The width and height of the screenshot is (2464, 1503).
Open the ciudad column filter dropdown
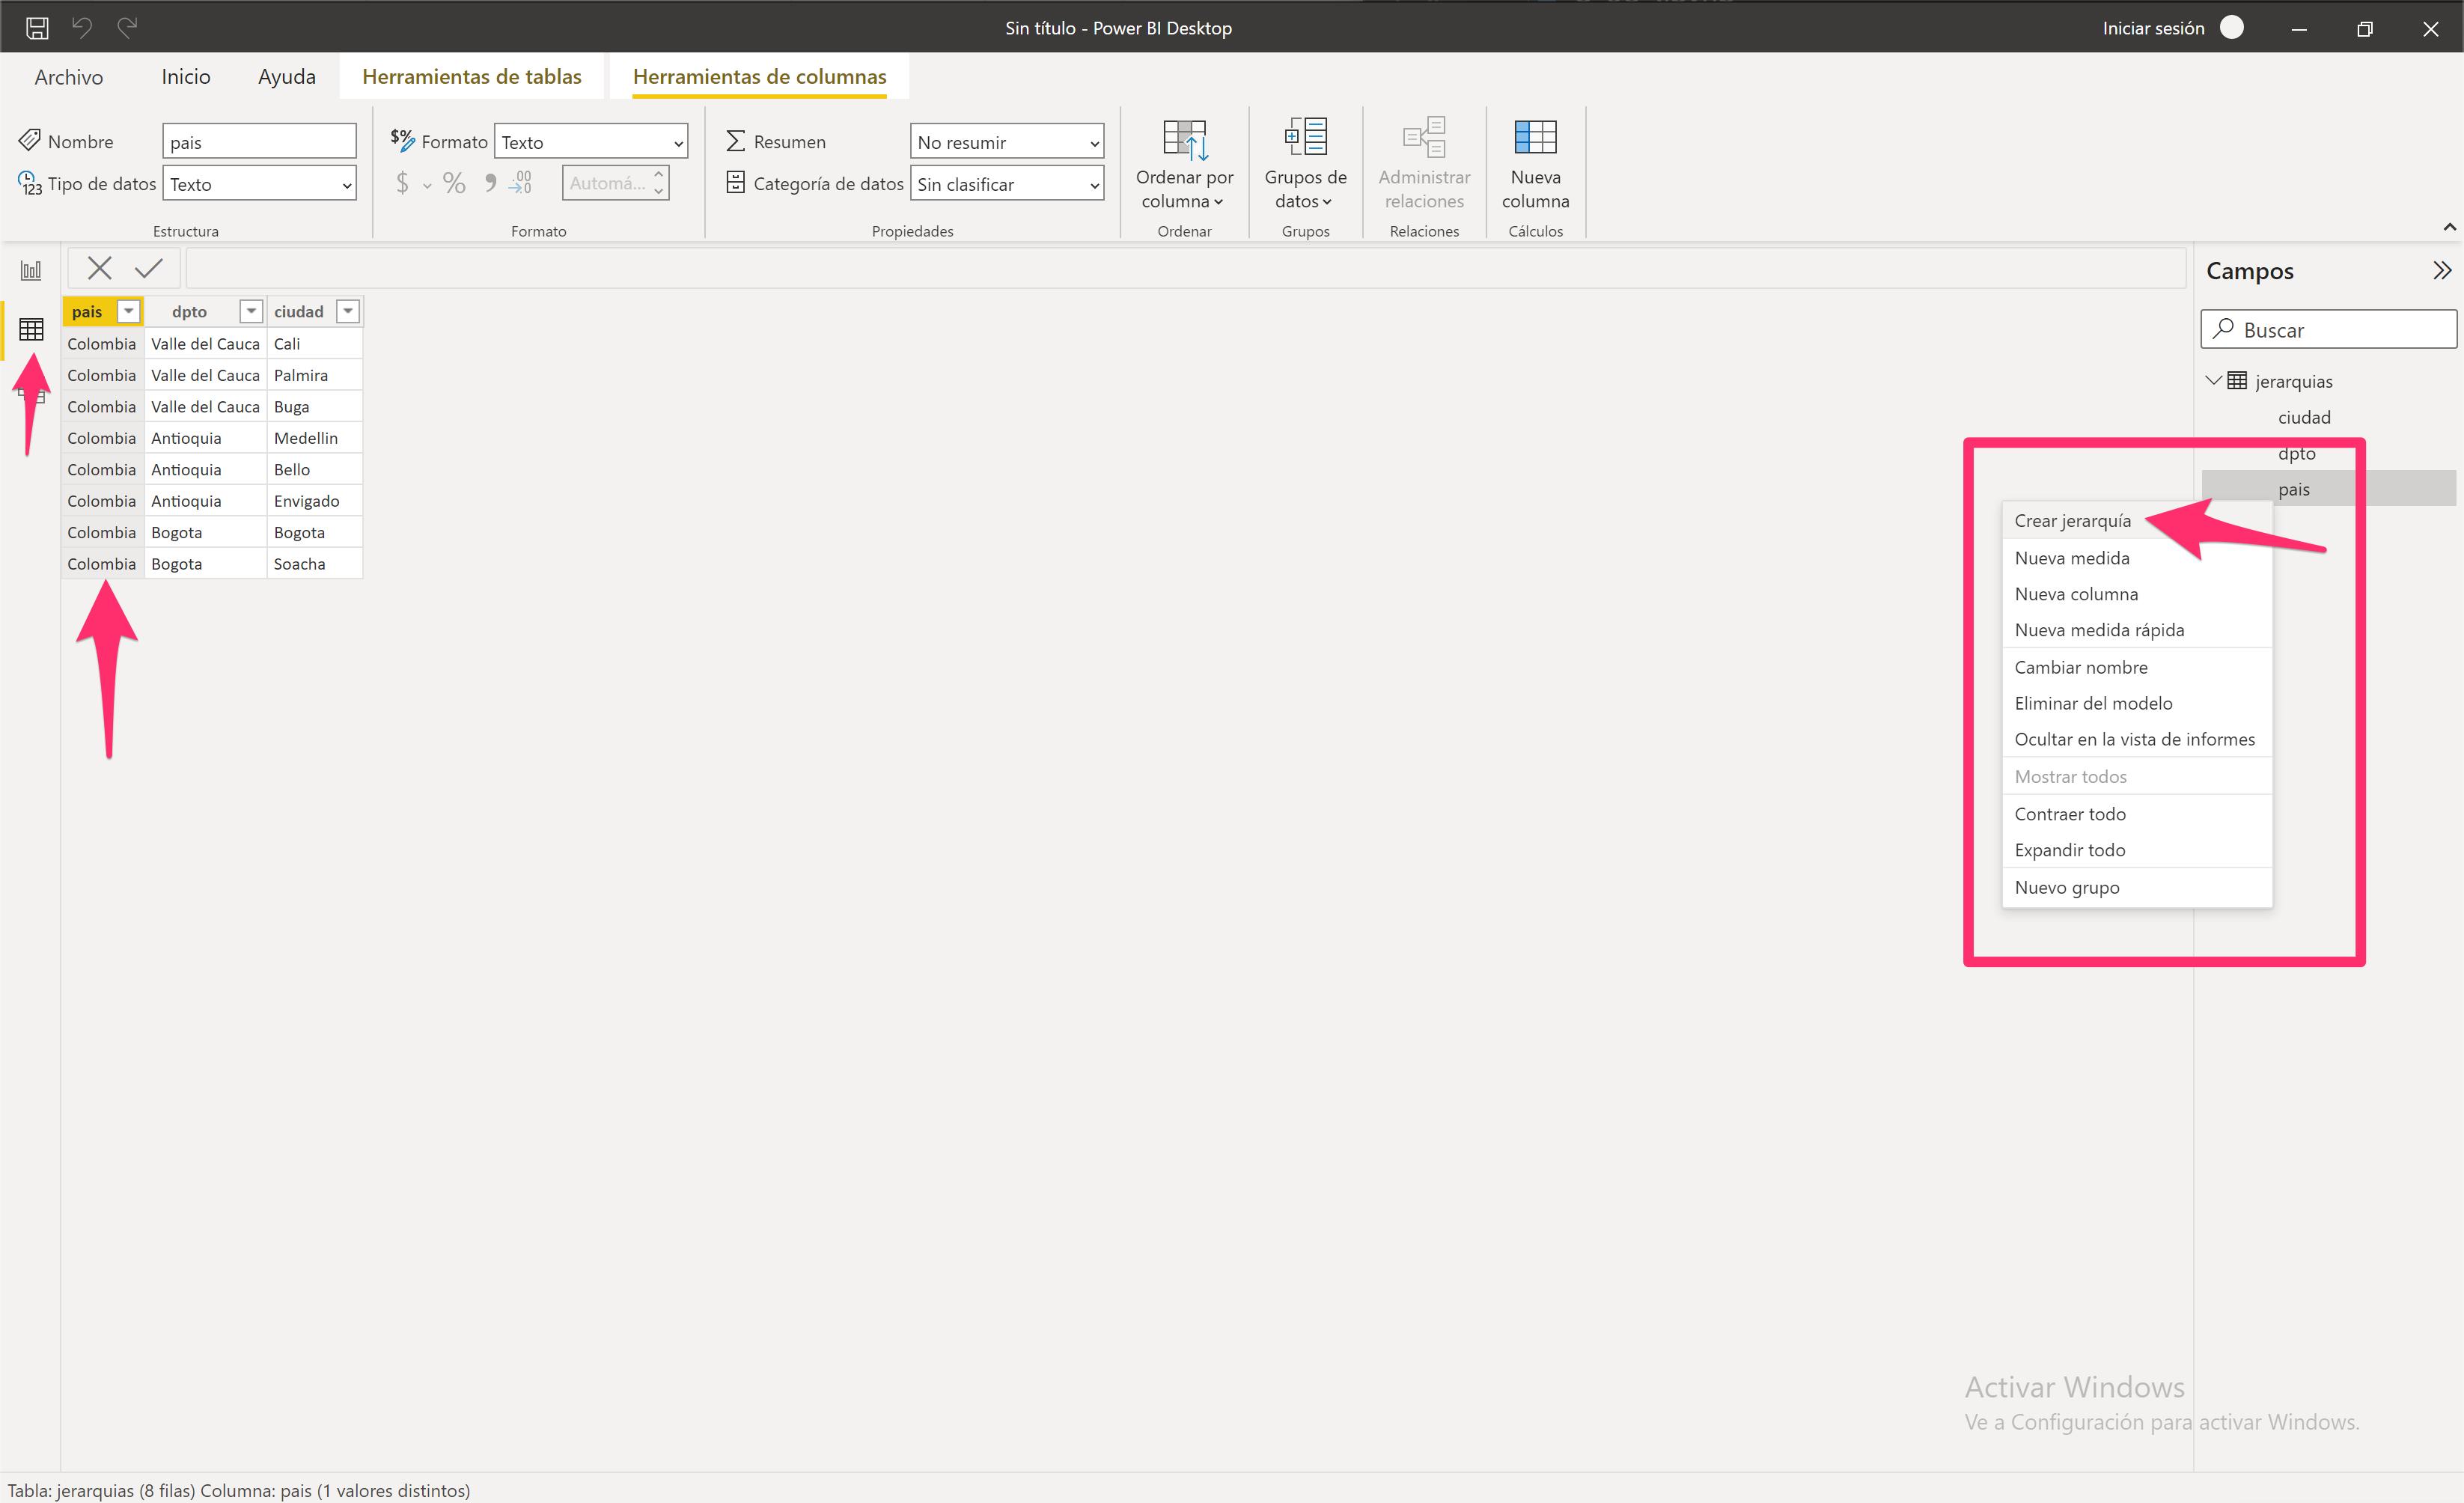pyautogui.click(x=348, y=311)
